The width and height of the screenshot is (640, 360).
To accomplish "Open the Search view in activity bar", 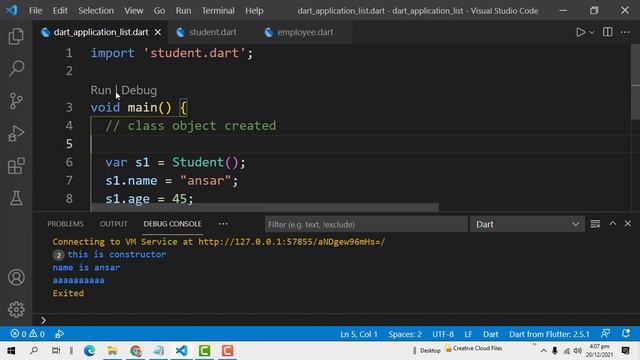I will pyautogui.click(x=16, y=68).
